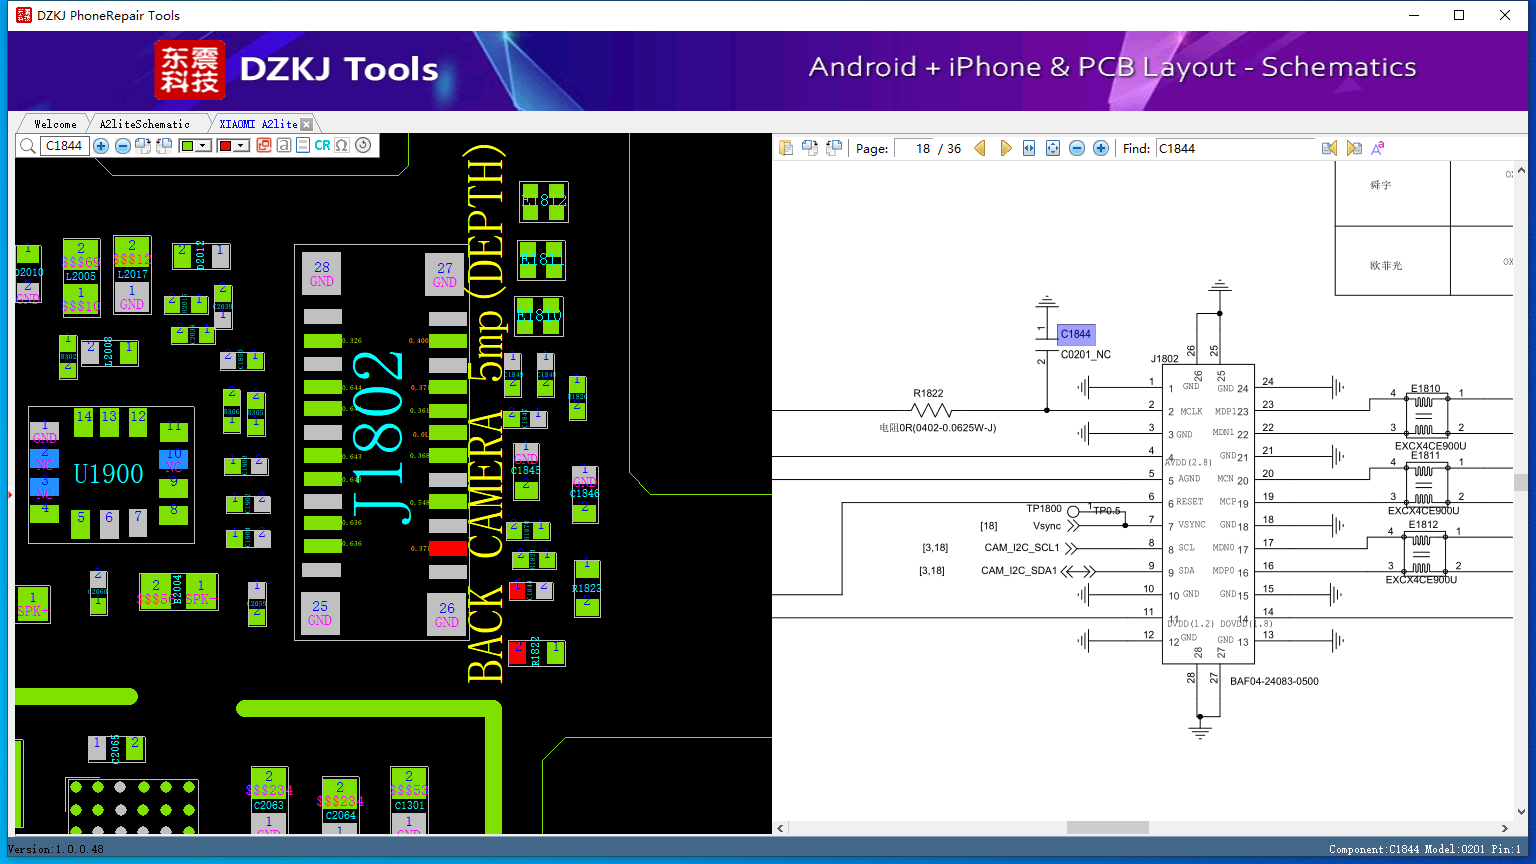The image size is (1536, 864).
Task: Switch to the Welcome tab
Action: click(55, 124)
